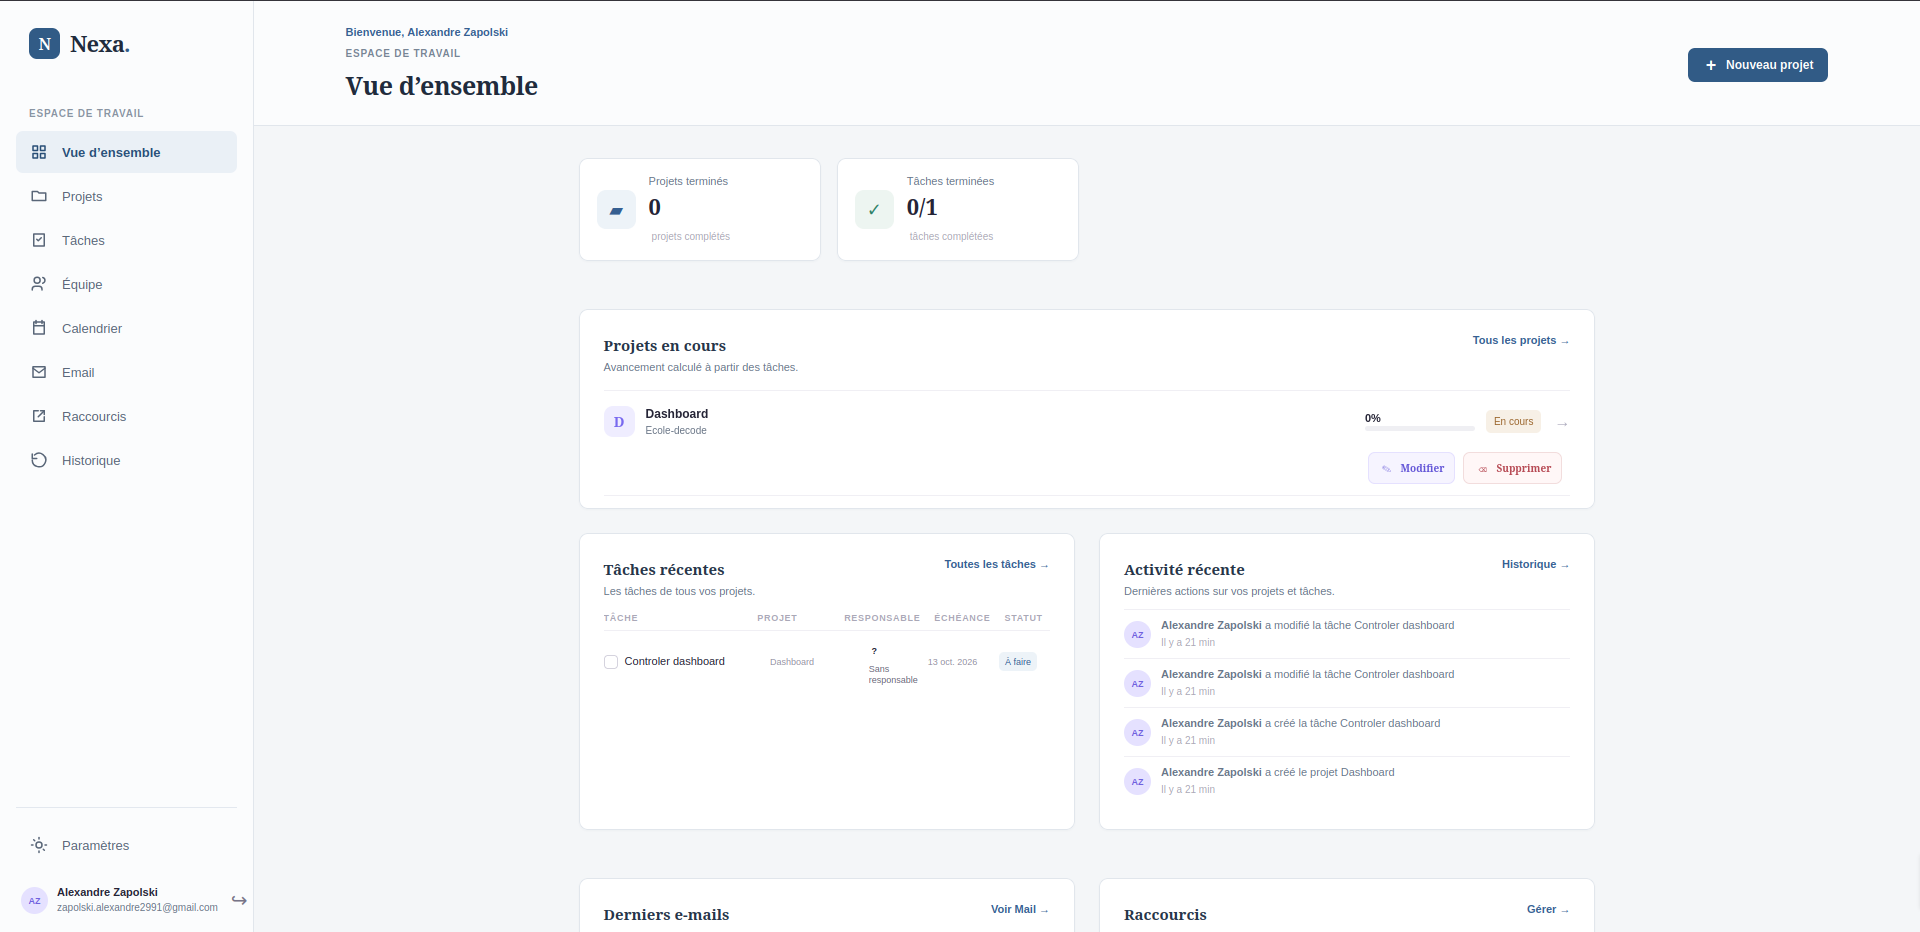The image size is (1920, 932).
Task: Click the 0% project progress bar
Action: 1419,428
